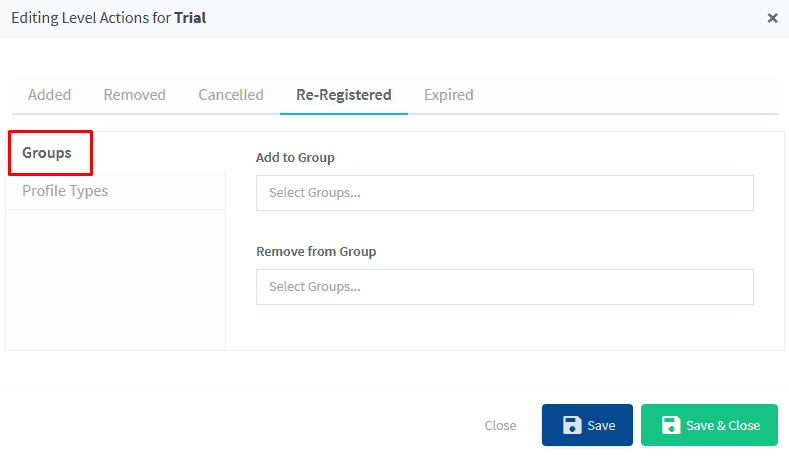Close the dialog with the X icon
The height and width of the screenshot is (456, 789).
coord(772,18)
